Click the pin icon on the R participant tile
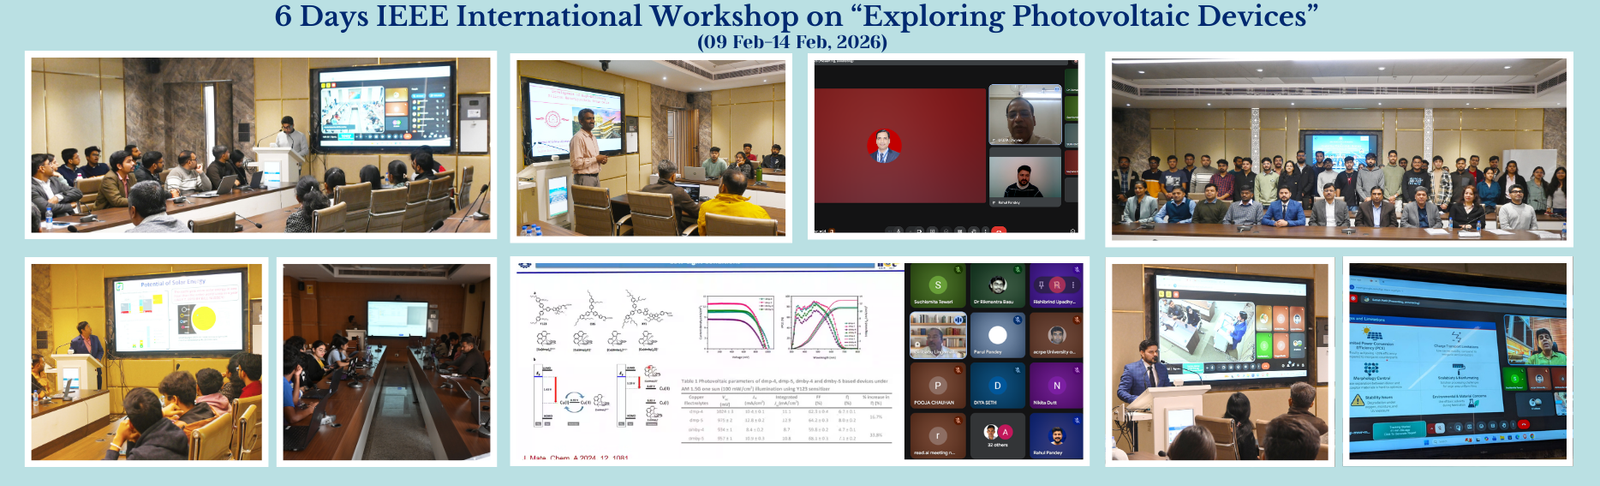This screenshot has width=1600, height=486. (1041, 285)
